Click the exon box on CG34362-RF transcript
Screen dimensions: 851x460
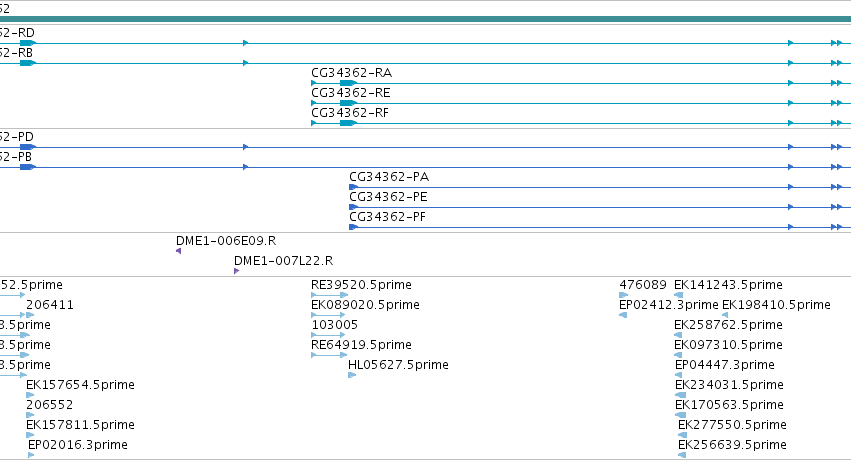point(348,123)
